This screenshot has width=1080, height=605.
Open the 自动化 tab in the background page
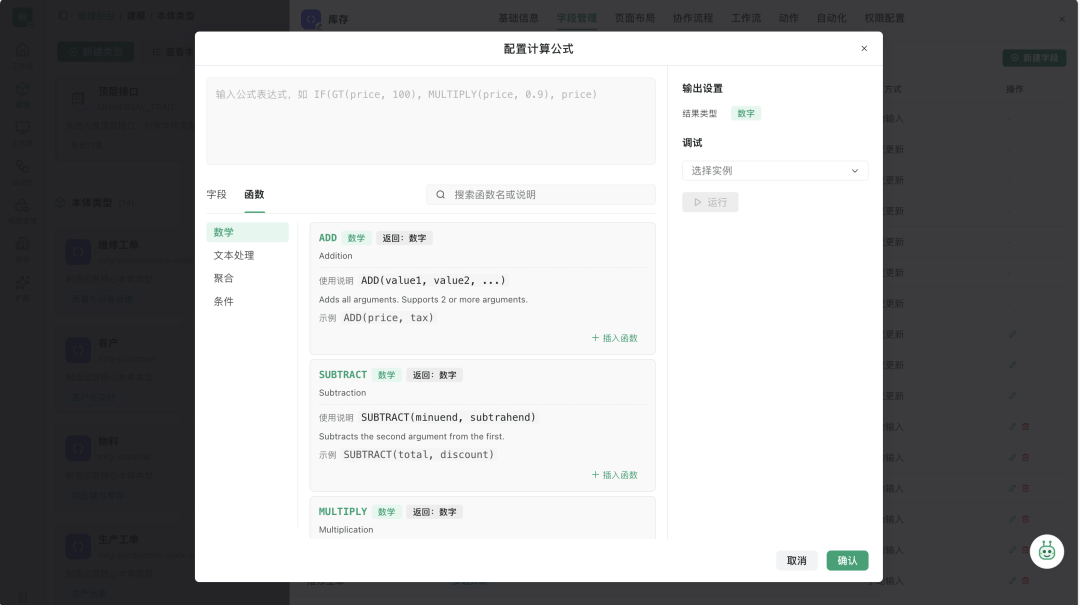click(x=831, y=18)
